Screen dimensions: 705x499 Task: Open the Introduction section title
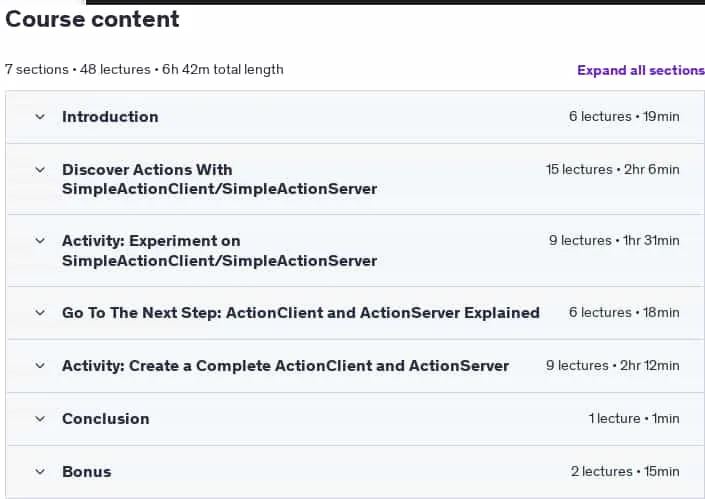coord(110,117)
